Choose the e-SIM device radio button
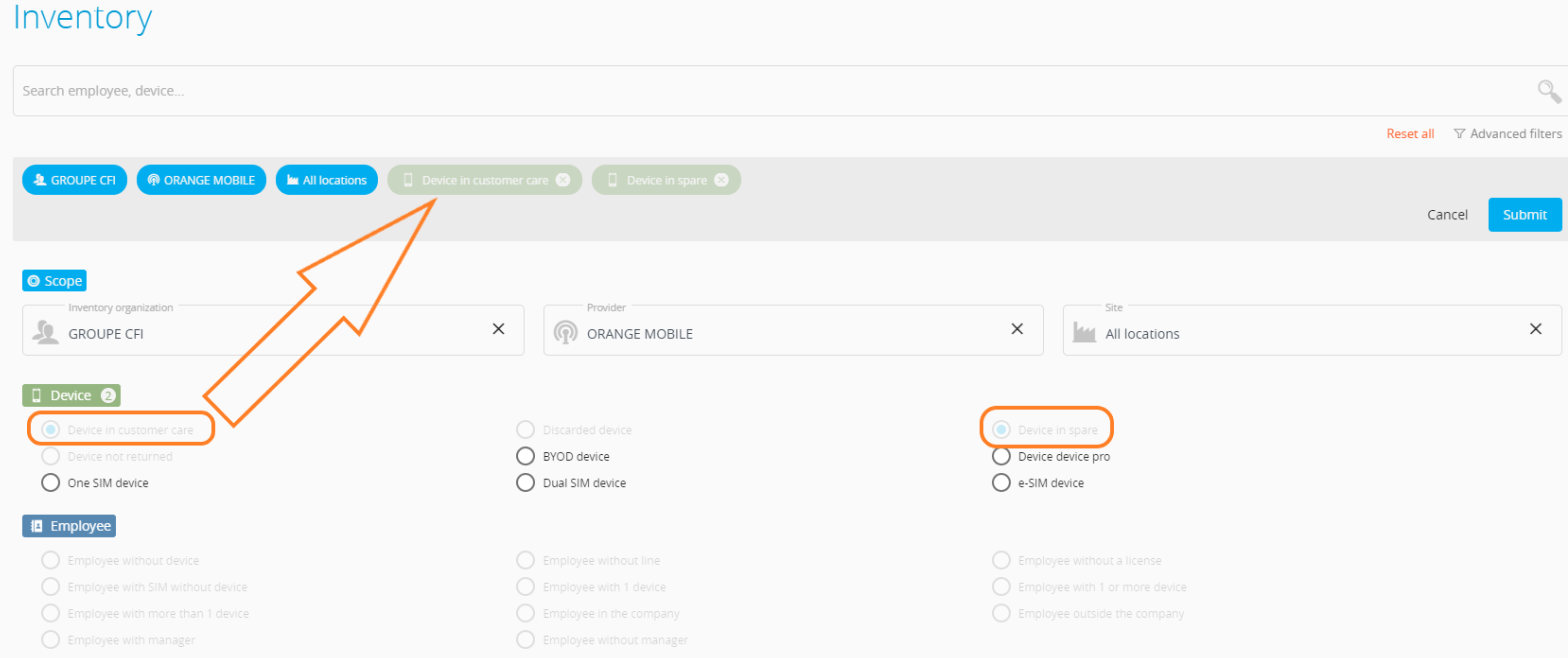 coord(1001,483)
